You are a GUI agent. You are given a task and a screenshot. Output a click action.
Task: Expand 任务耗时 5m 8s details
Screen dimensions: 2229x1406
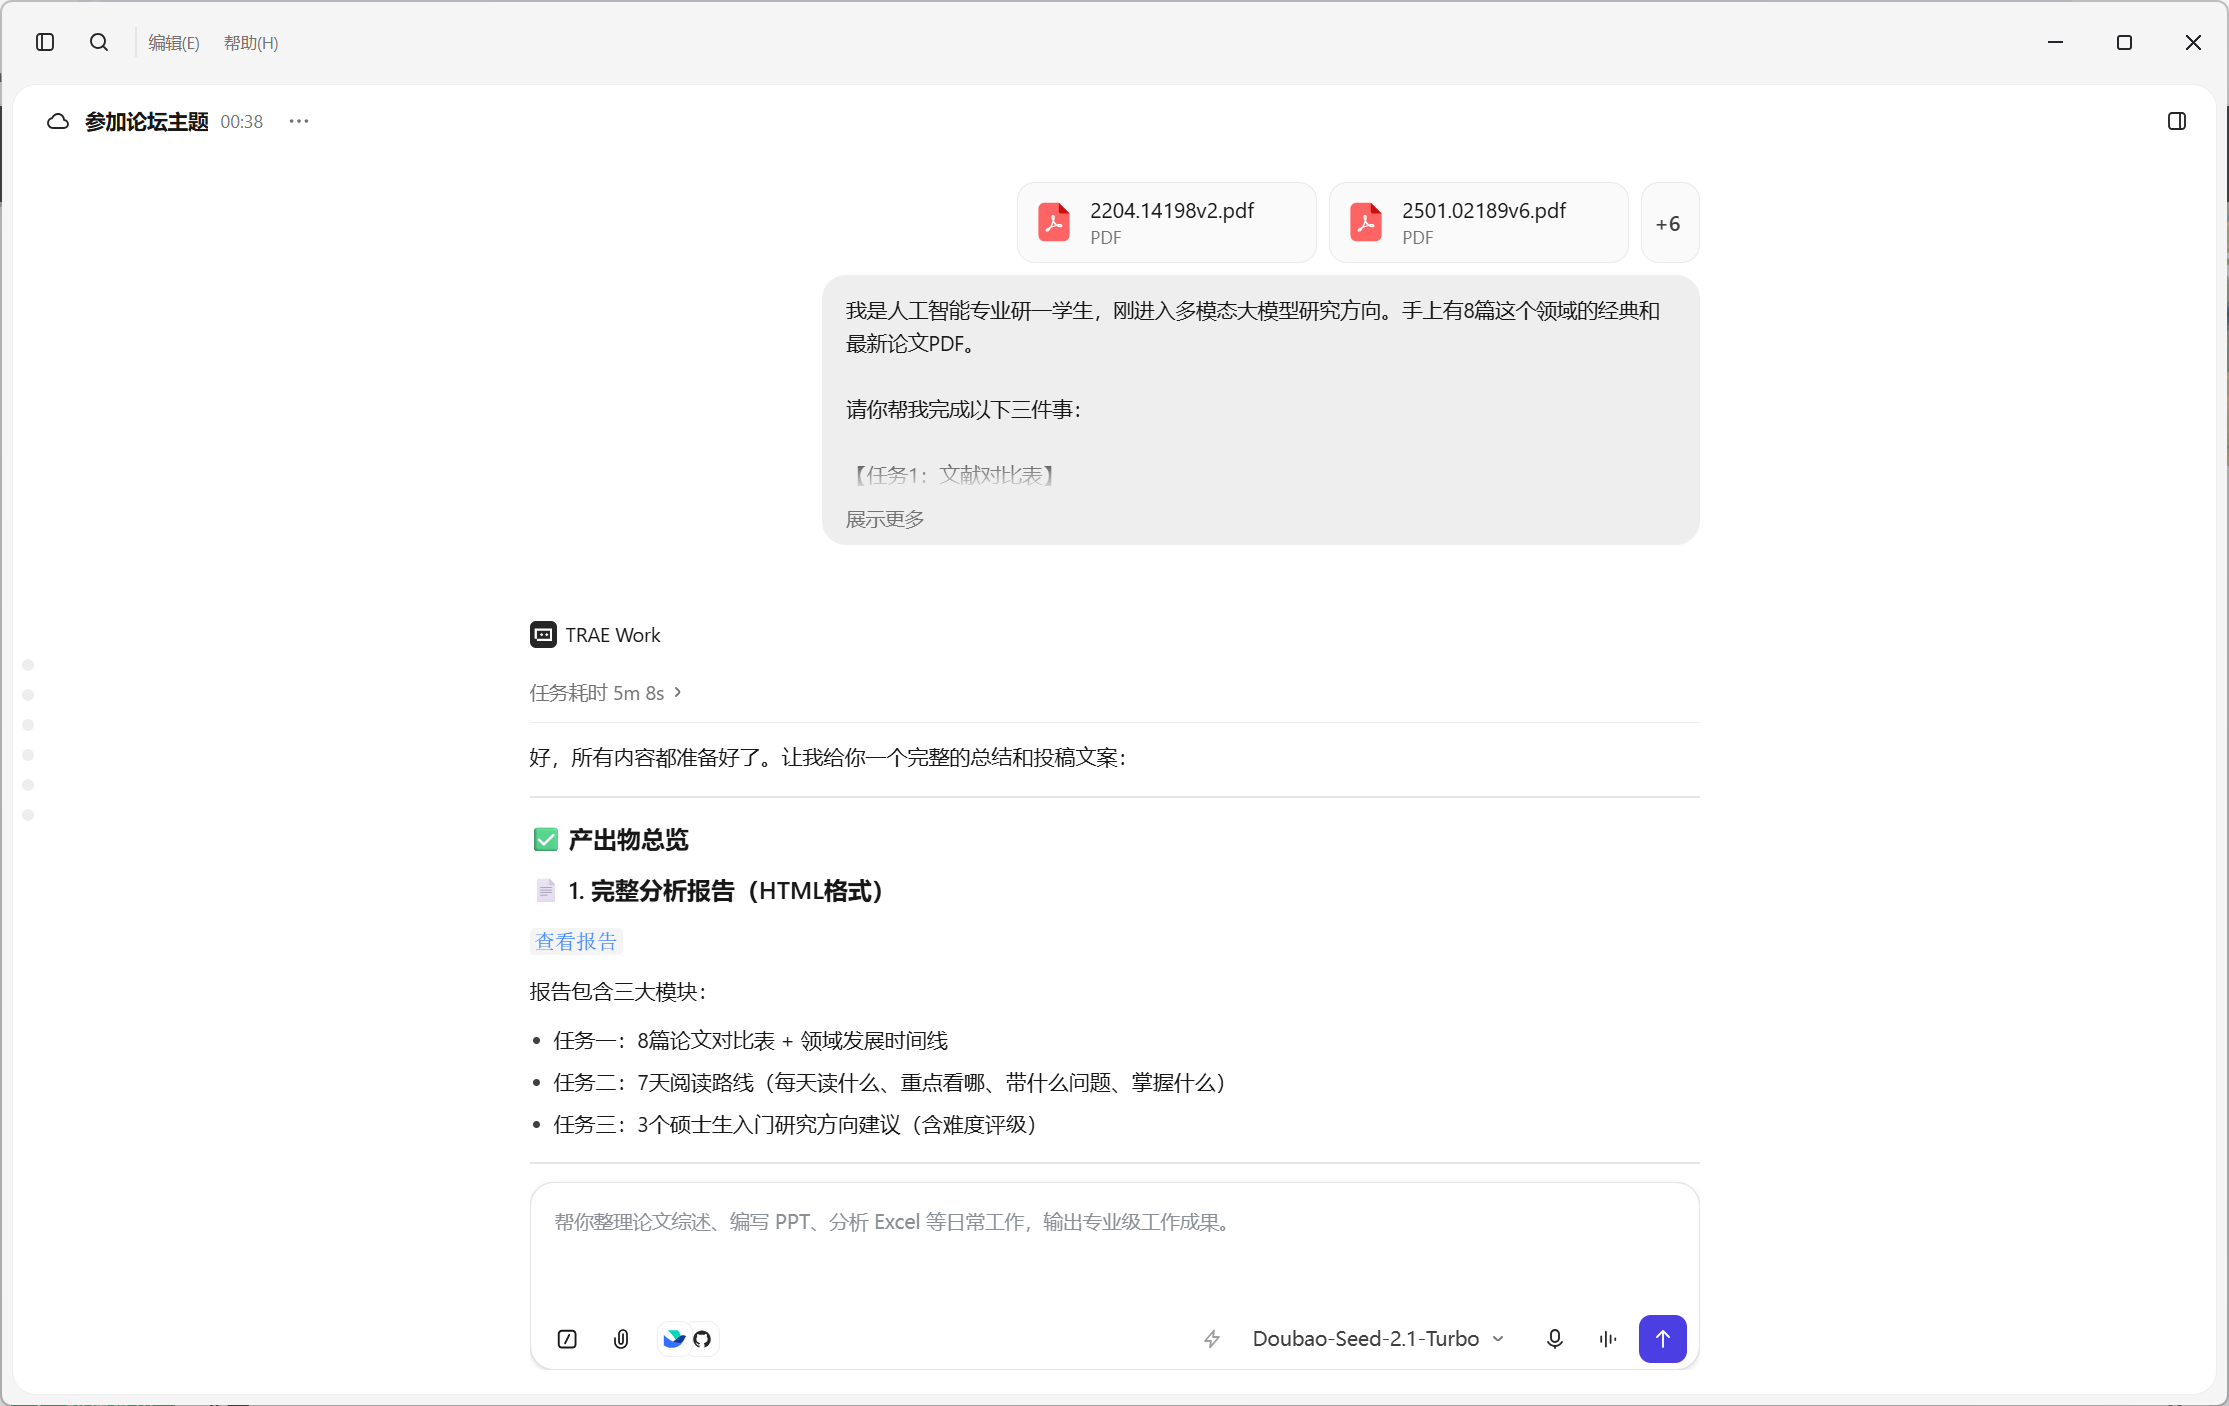click(605, 693)
